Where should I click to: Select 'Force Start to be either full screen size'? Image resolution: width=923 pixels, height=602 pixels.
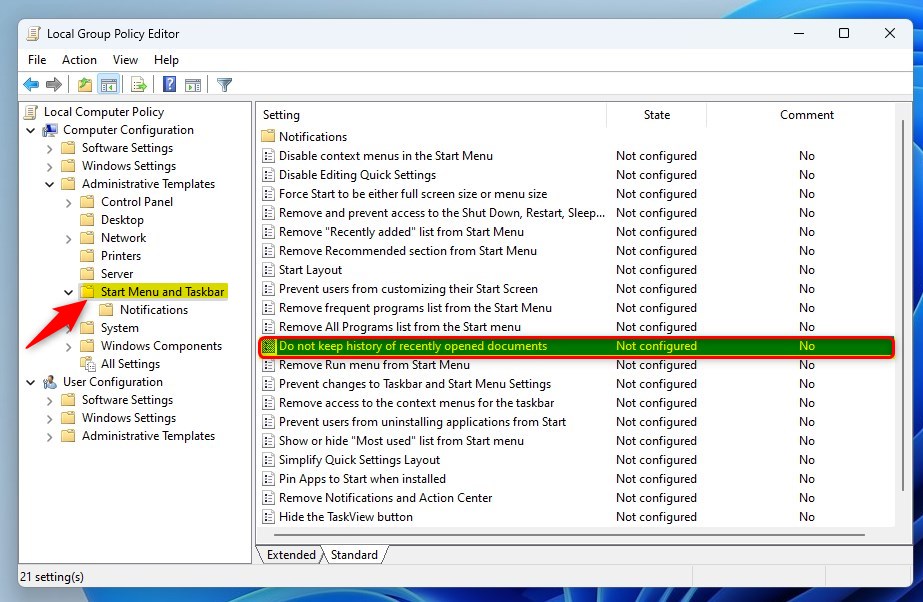pos(413,194)
